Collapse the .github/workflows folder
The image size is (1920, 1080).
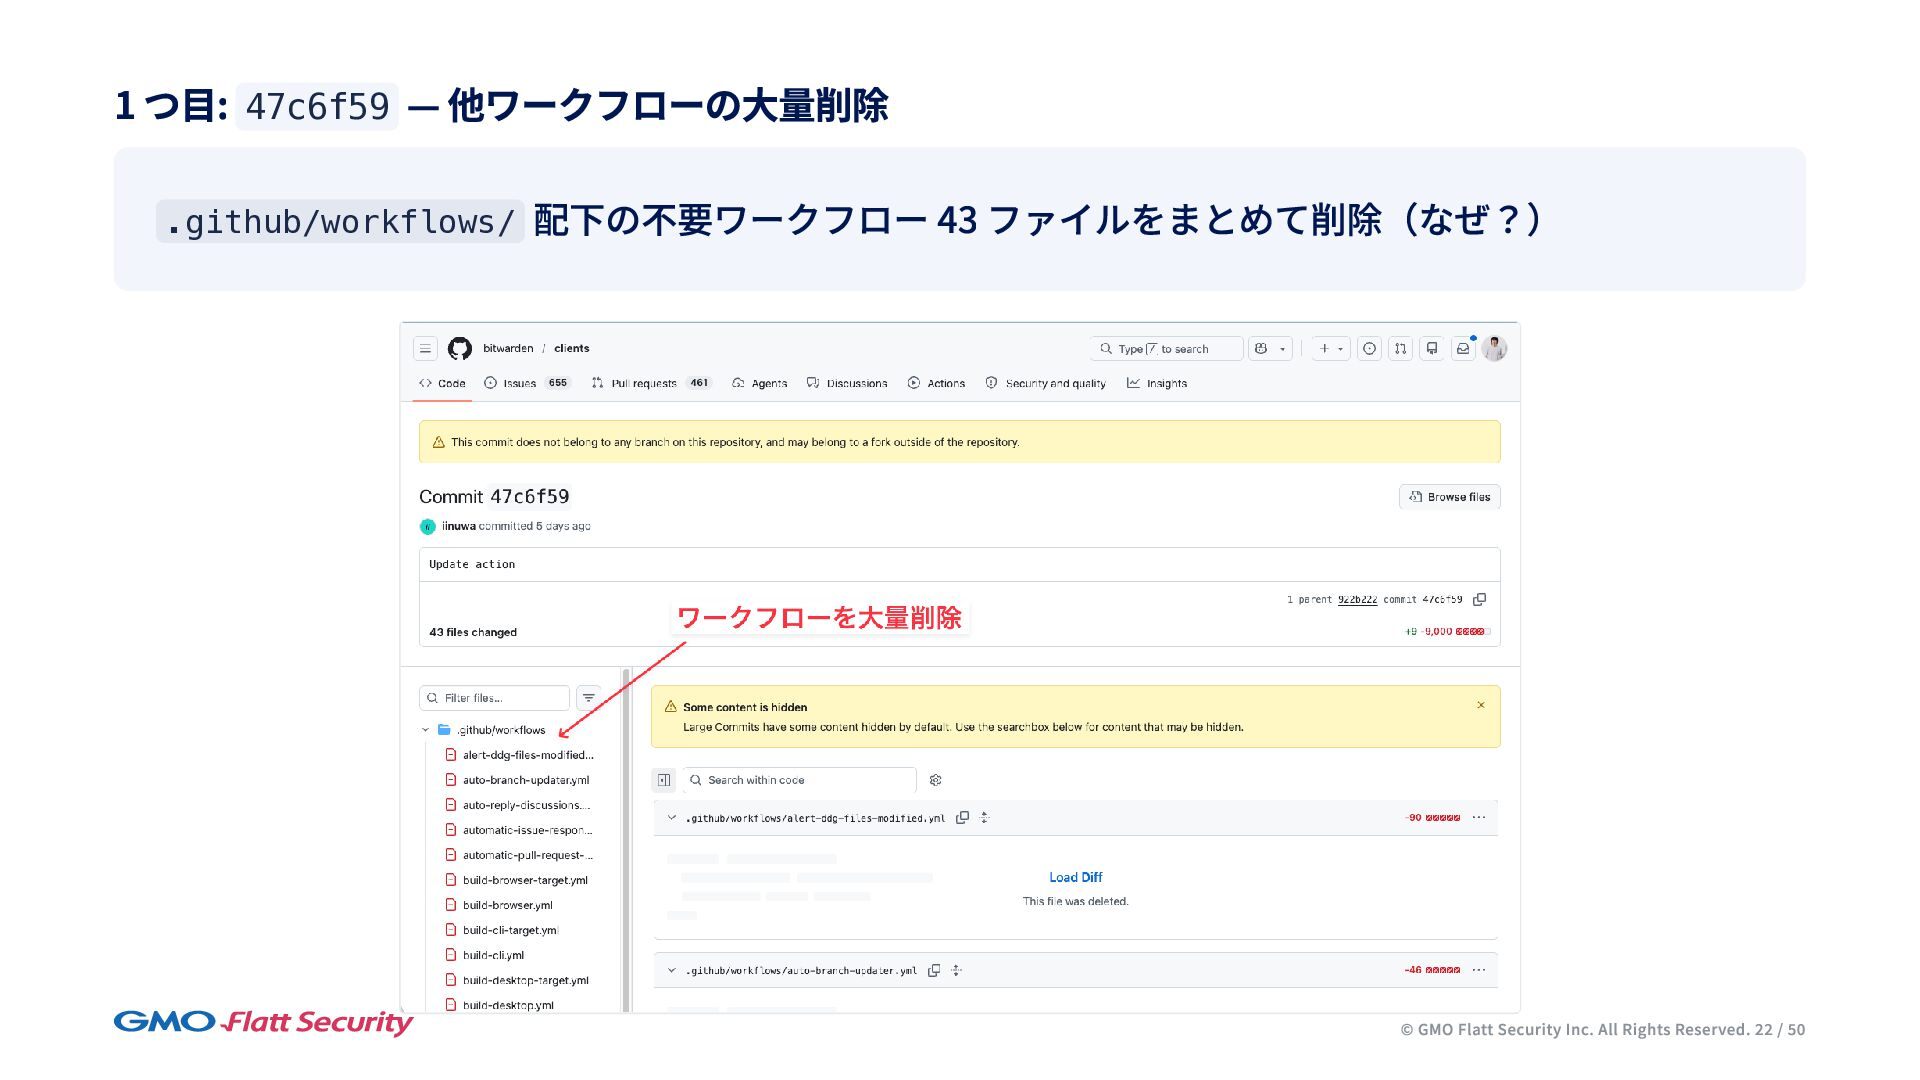426,730
